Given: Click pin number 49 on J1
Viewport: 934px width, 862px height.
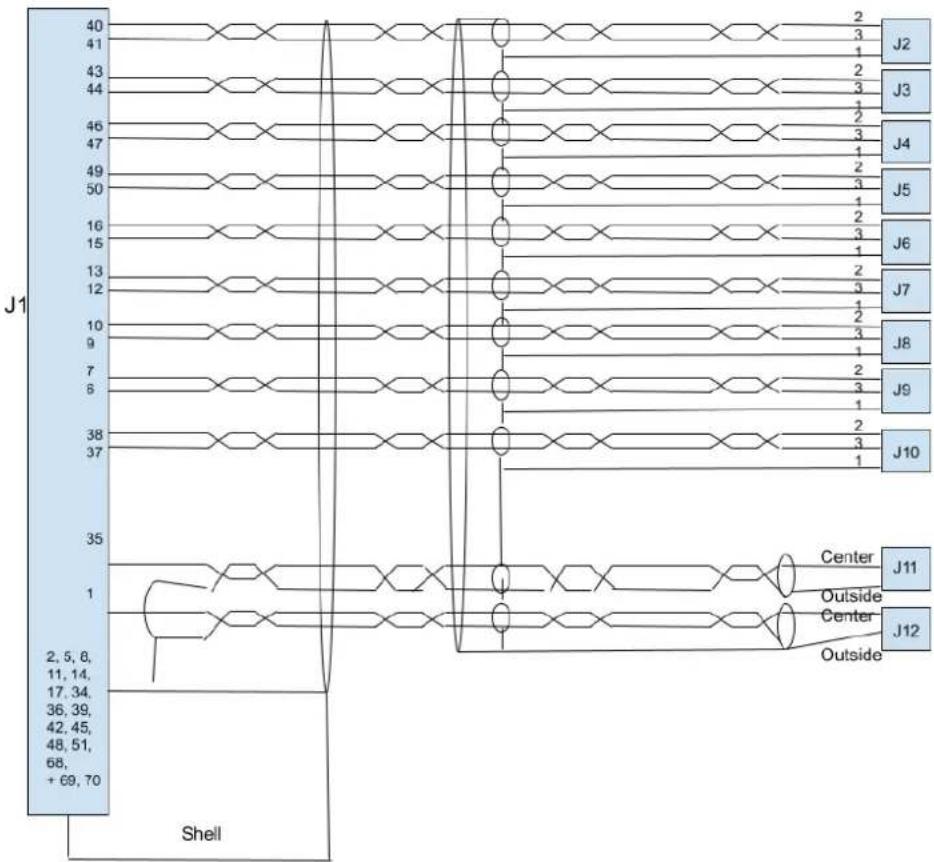Looking at the screenshot, I should tap(95, 172).
